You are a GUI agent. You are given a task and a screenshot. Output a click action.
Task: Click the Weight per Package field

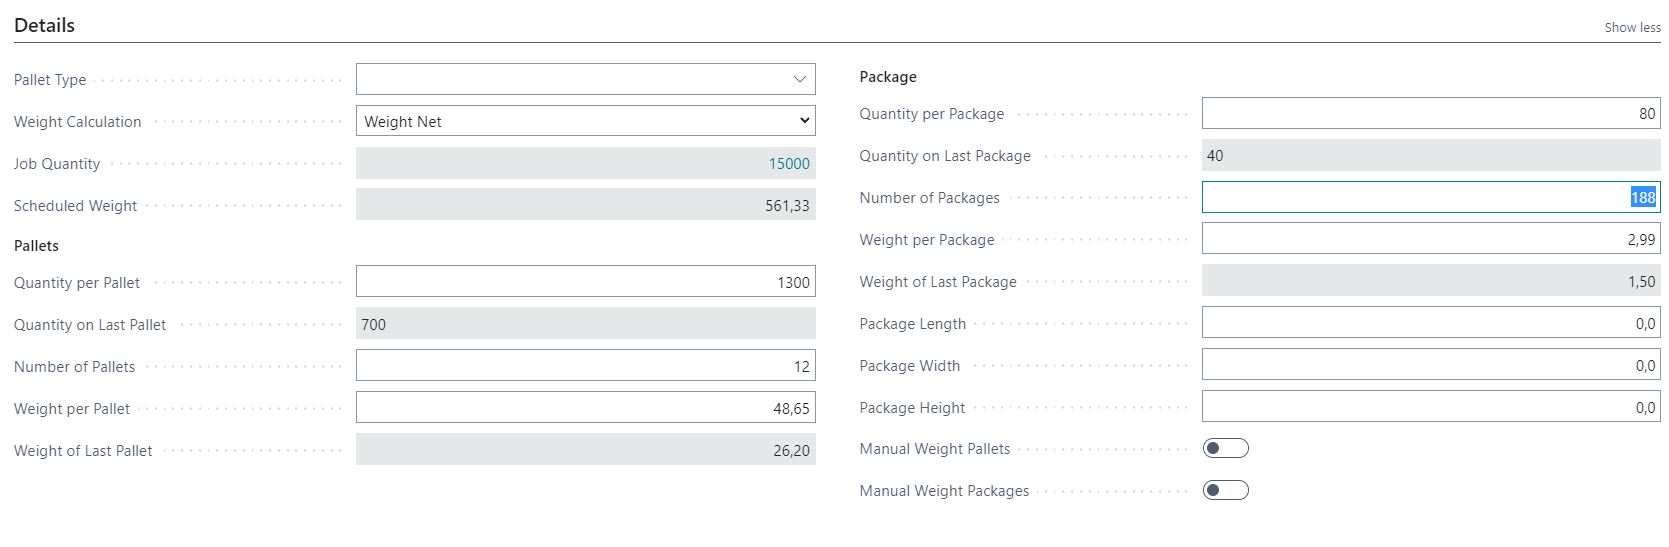[x=1431, y=239]
